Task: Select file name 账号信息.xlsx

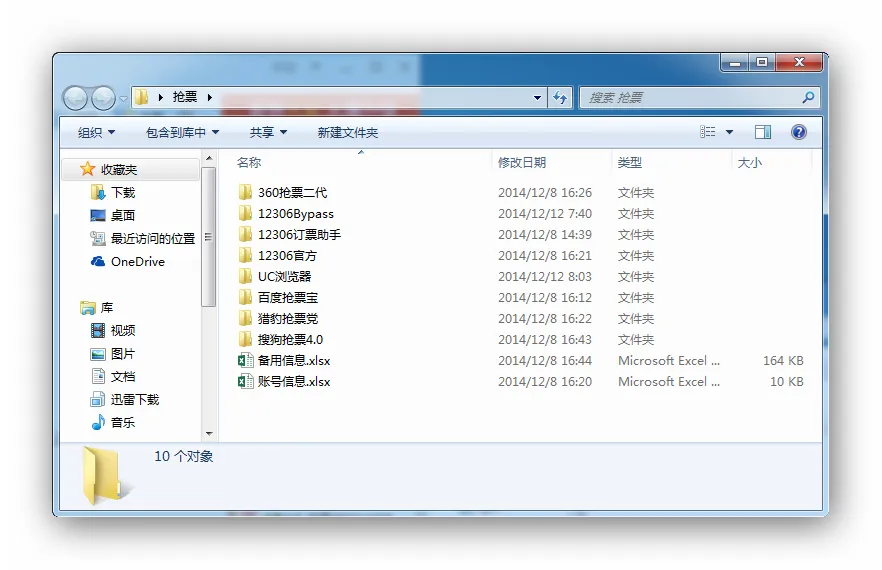Action: tap(294, 382)
